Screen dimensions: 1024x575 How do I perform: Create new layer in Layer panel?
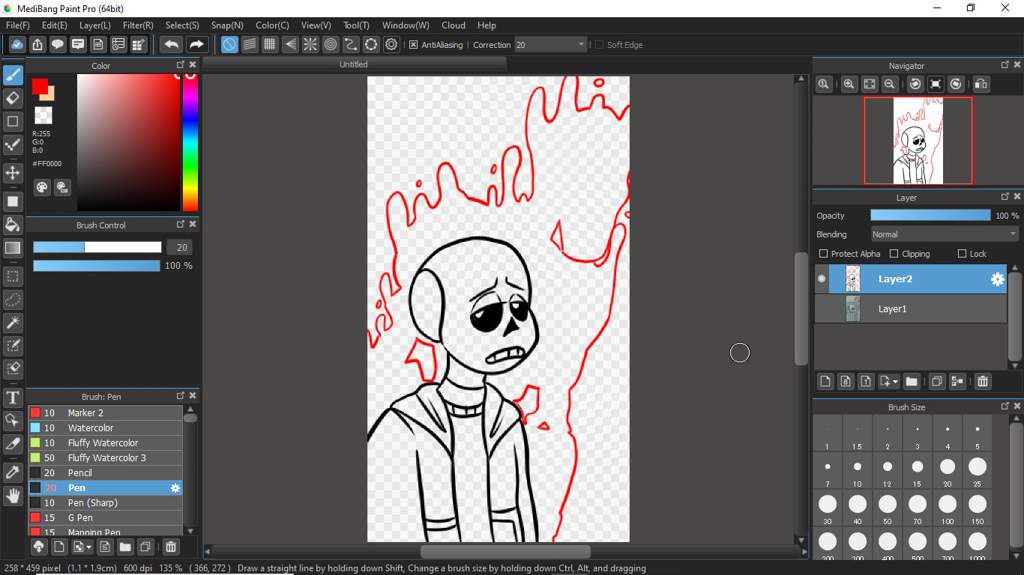pyautogui.click(x=825, y=382)
